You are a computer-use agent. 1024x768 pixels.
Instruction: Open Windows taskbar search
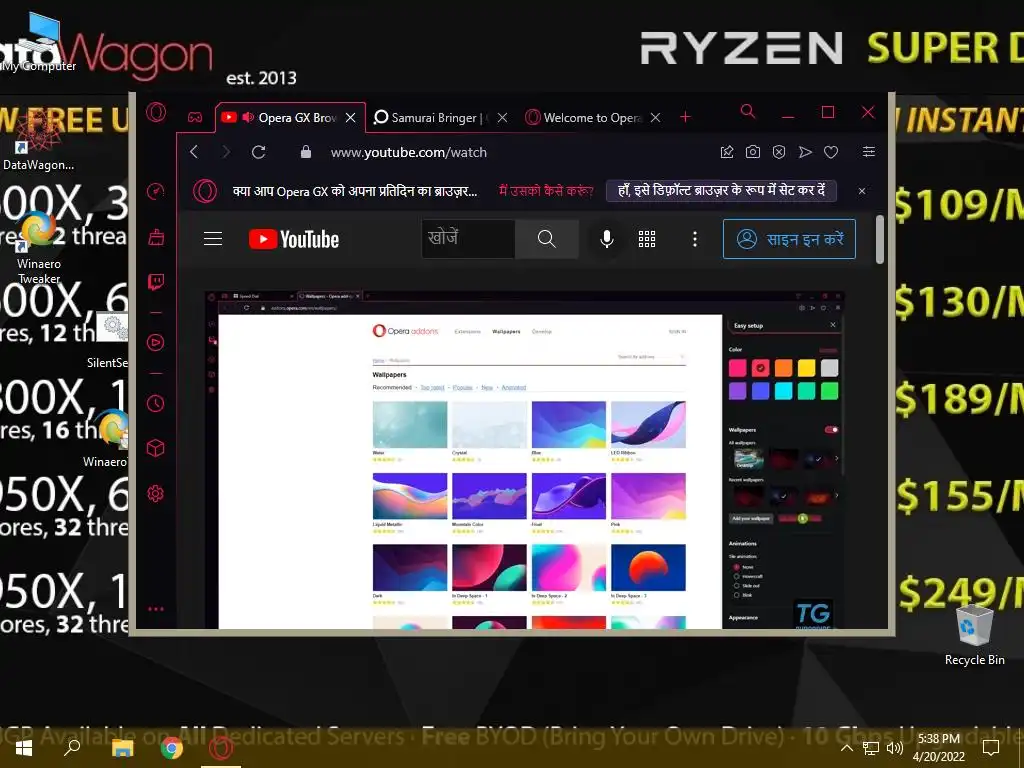(72, 748)
